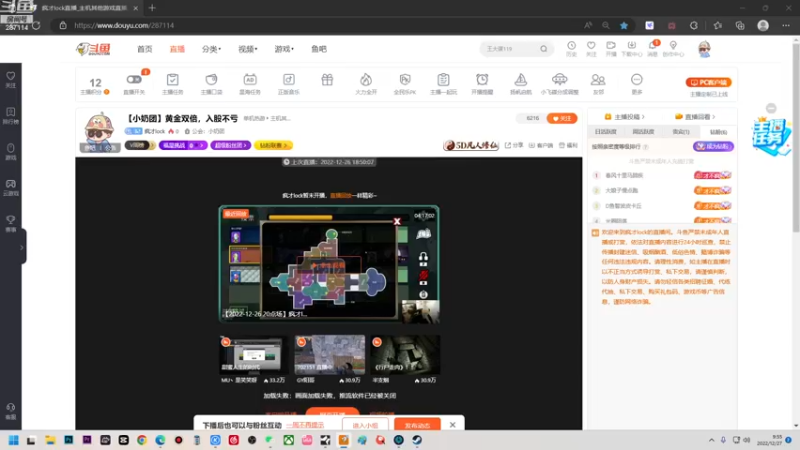Click the 友邻 people icon
800x450 pixels.
(598, 80)
